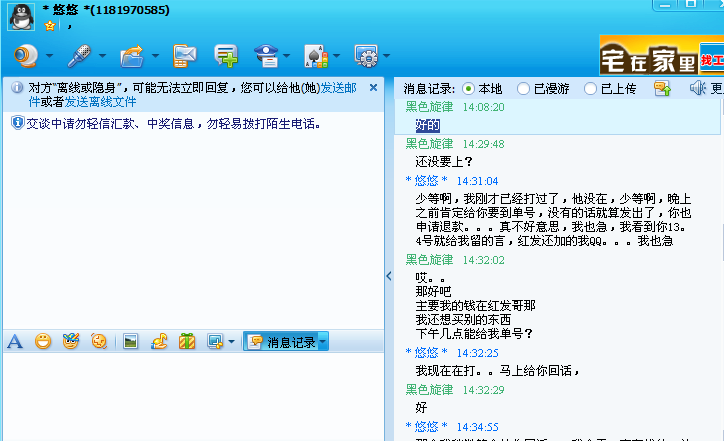The width and height of the screenshot is (724, 441).
Task: Expand the report options dropdown arrow
Action: pos(287,56)
